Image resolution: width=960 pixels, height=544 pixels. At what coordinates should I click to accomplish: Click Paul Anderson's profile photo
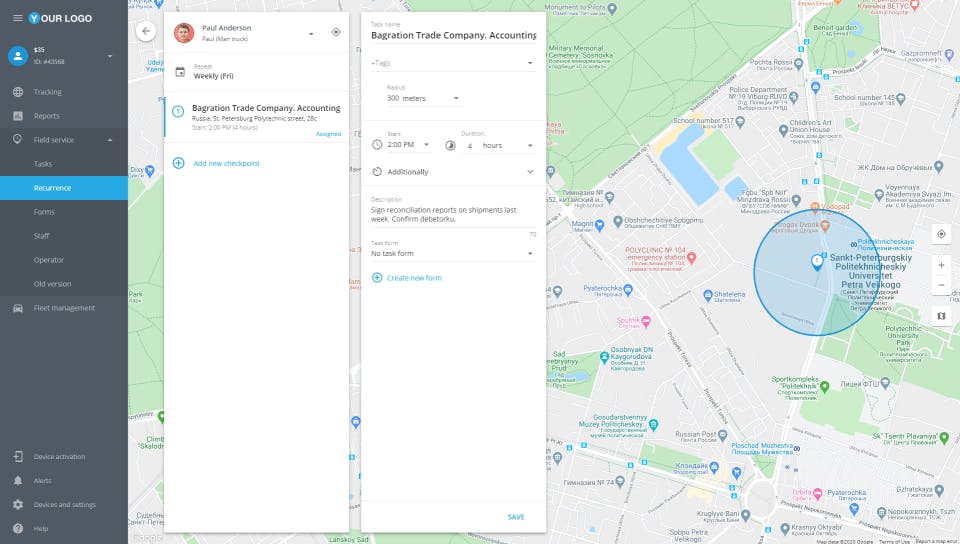184,32
